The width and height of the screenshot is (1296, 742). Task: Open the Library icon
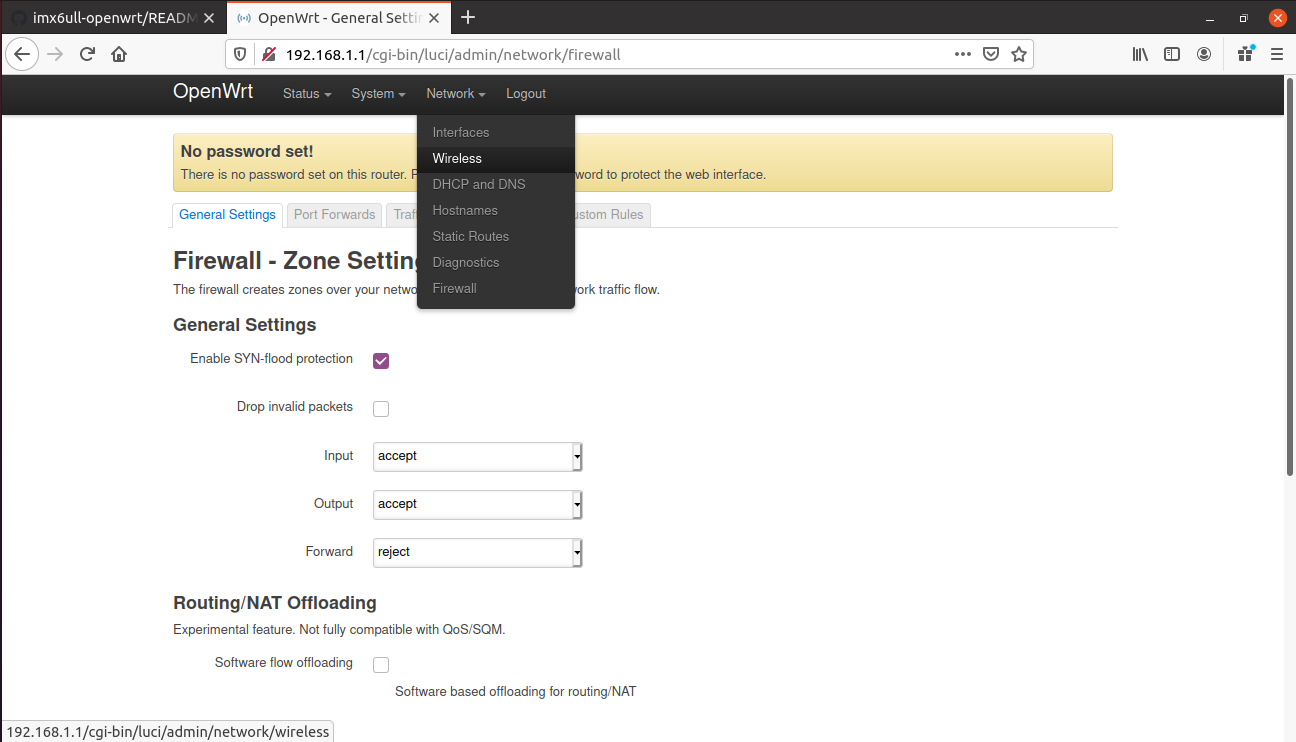[1140, 54]
